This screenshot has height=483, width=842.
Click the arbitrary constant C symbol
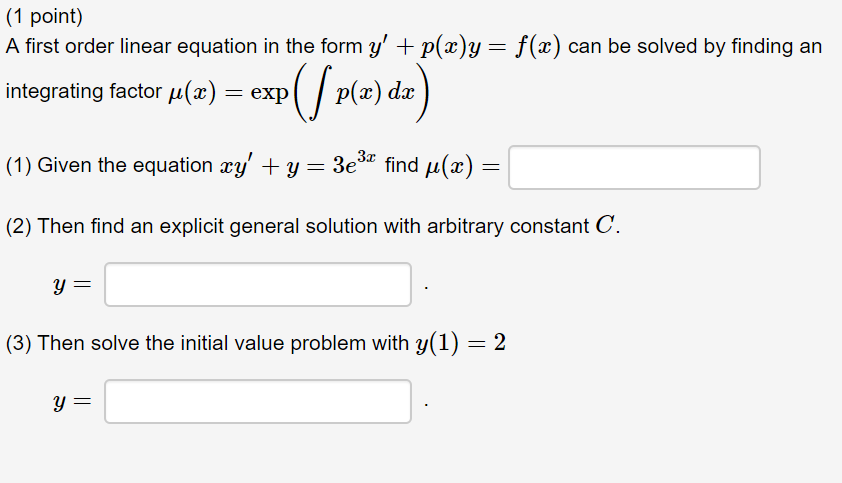pos(605,226)
